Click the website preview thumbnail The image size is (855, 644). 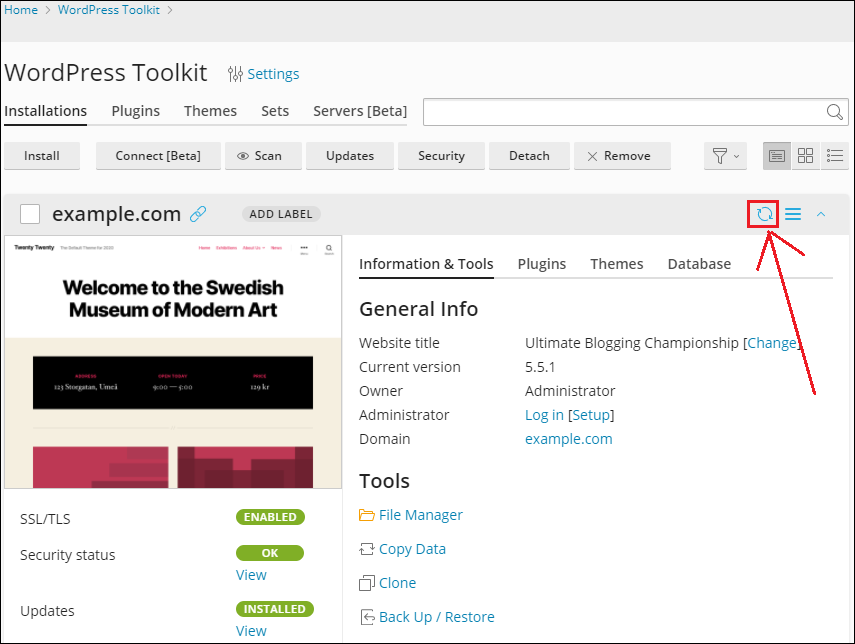point(173,362)
